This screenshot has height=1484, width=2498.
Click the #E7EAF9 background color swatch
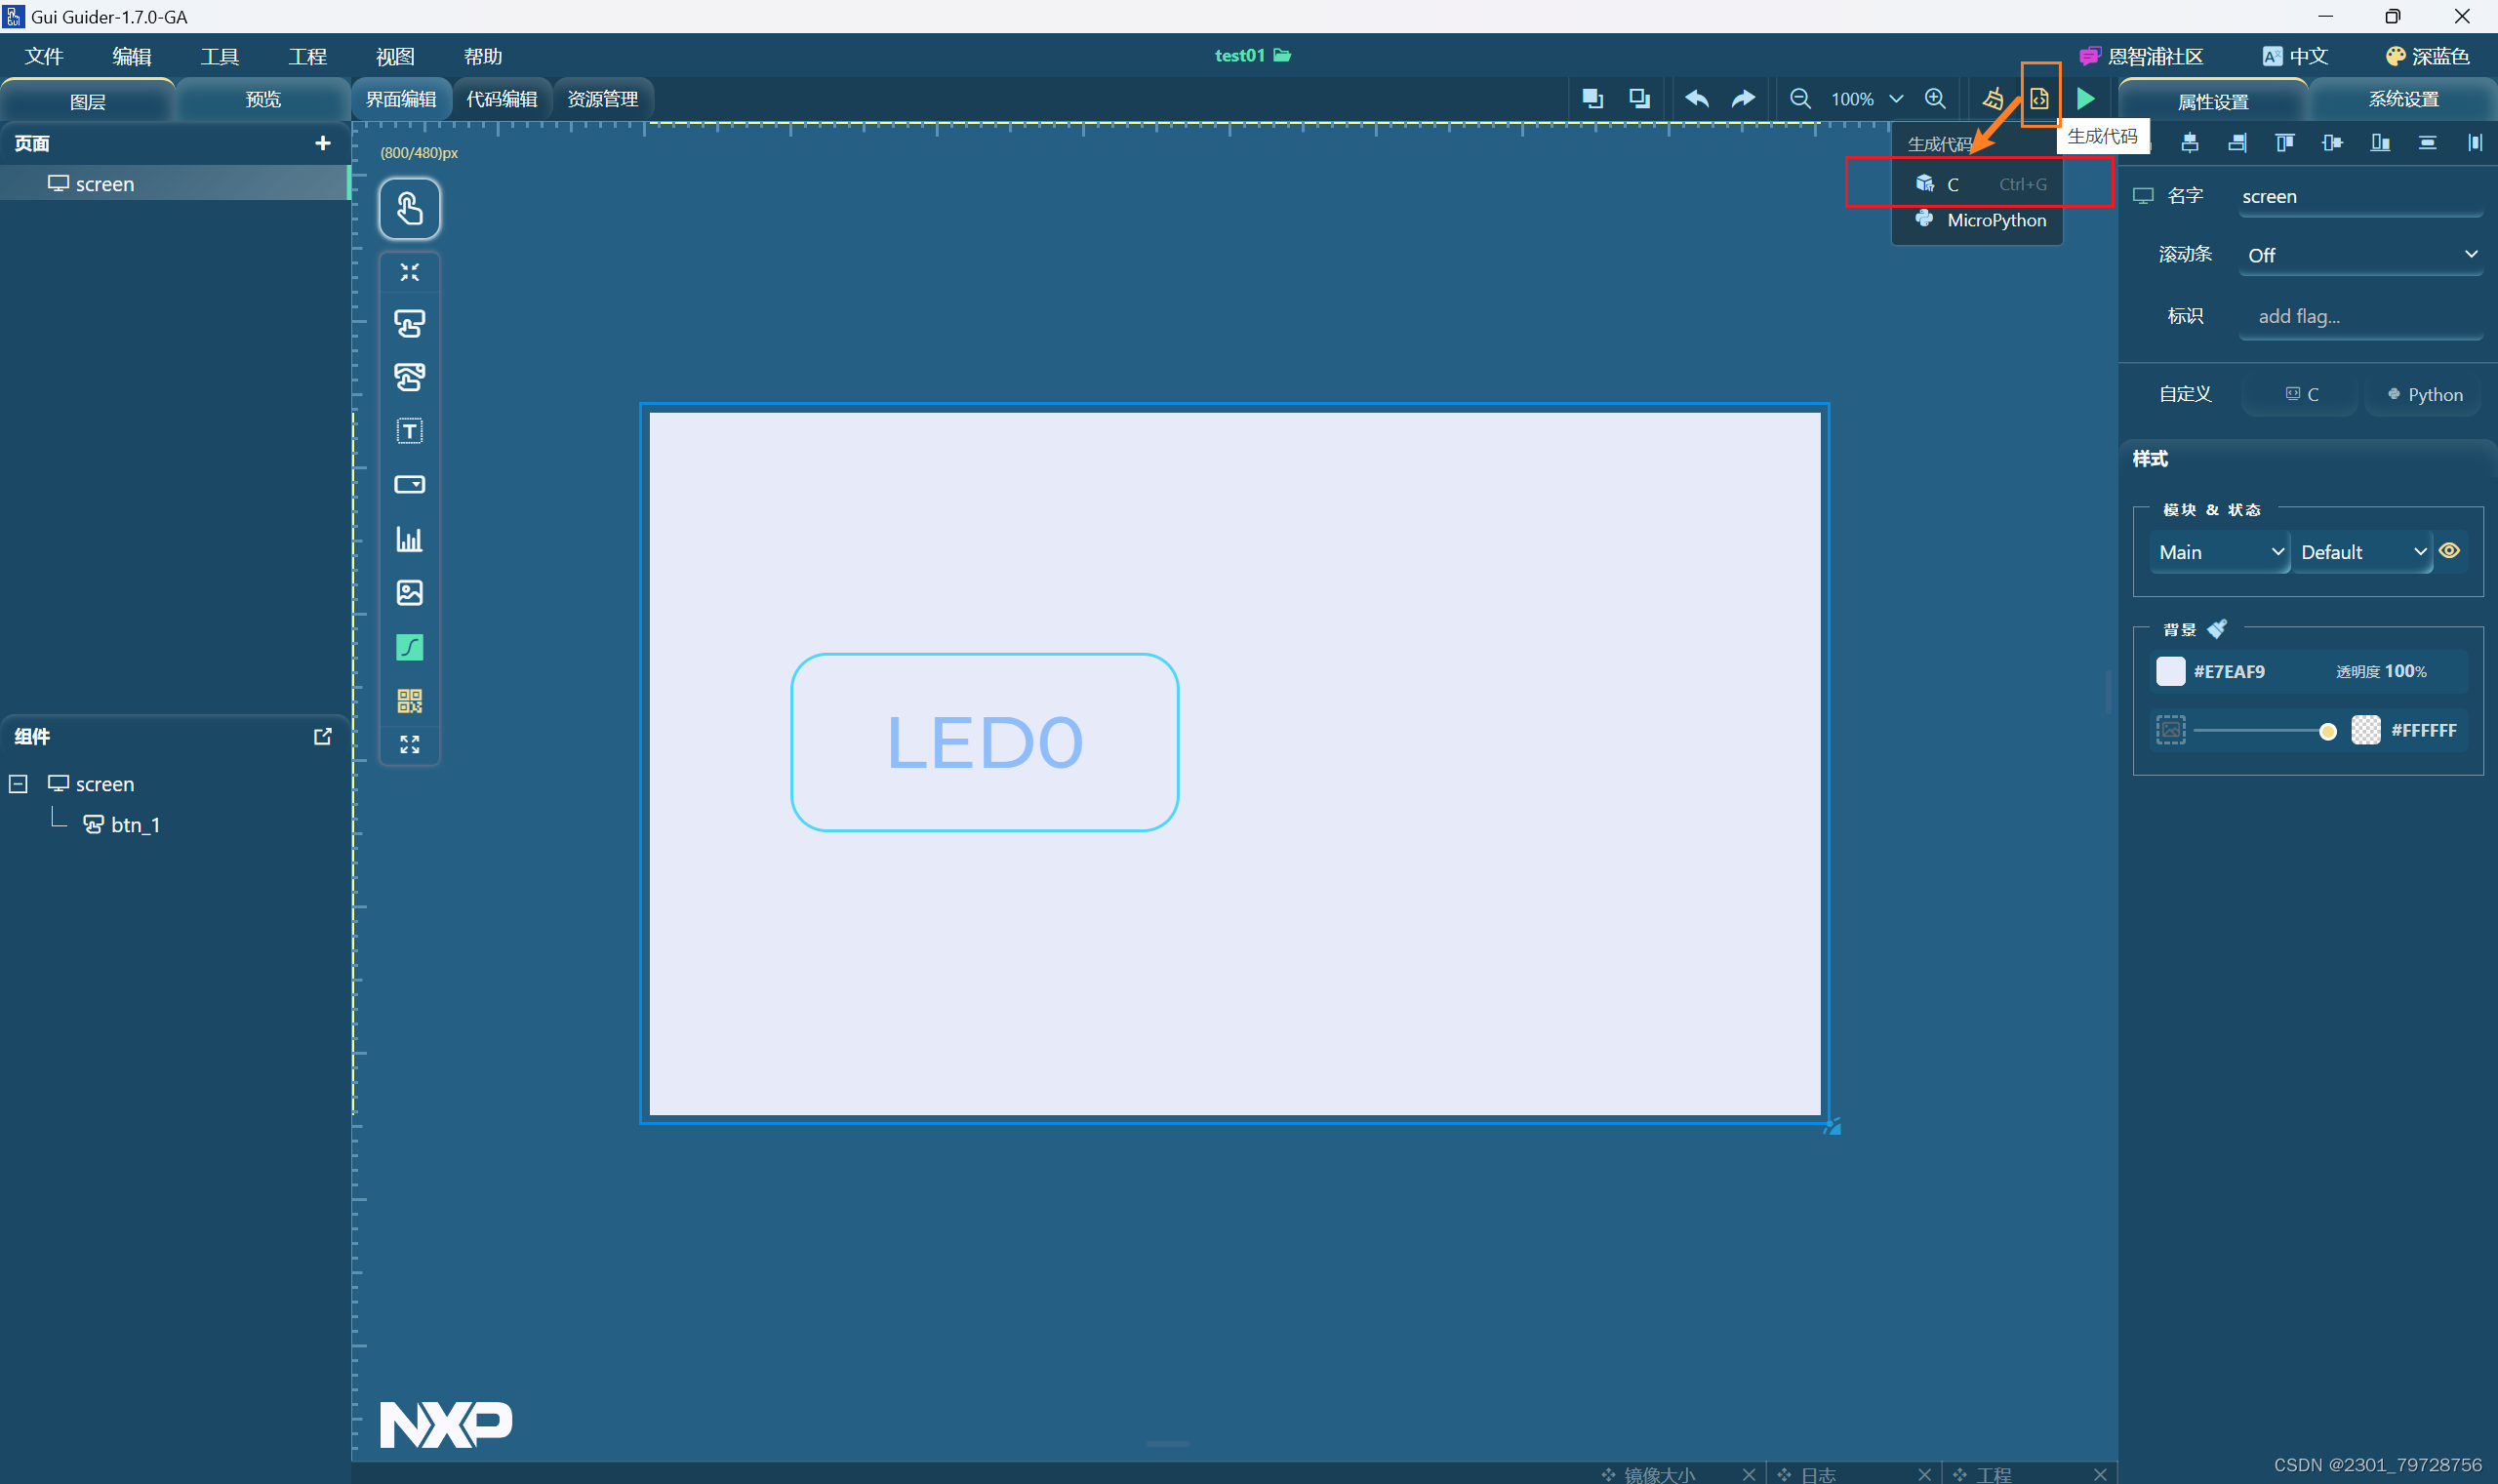point(2171,671)
